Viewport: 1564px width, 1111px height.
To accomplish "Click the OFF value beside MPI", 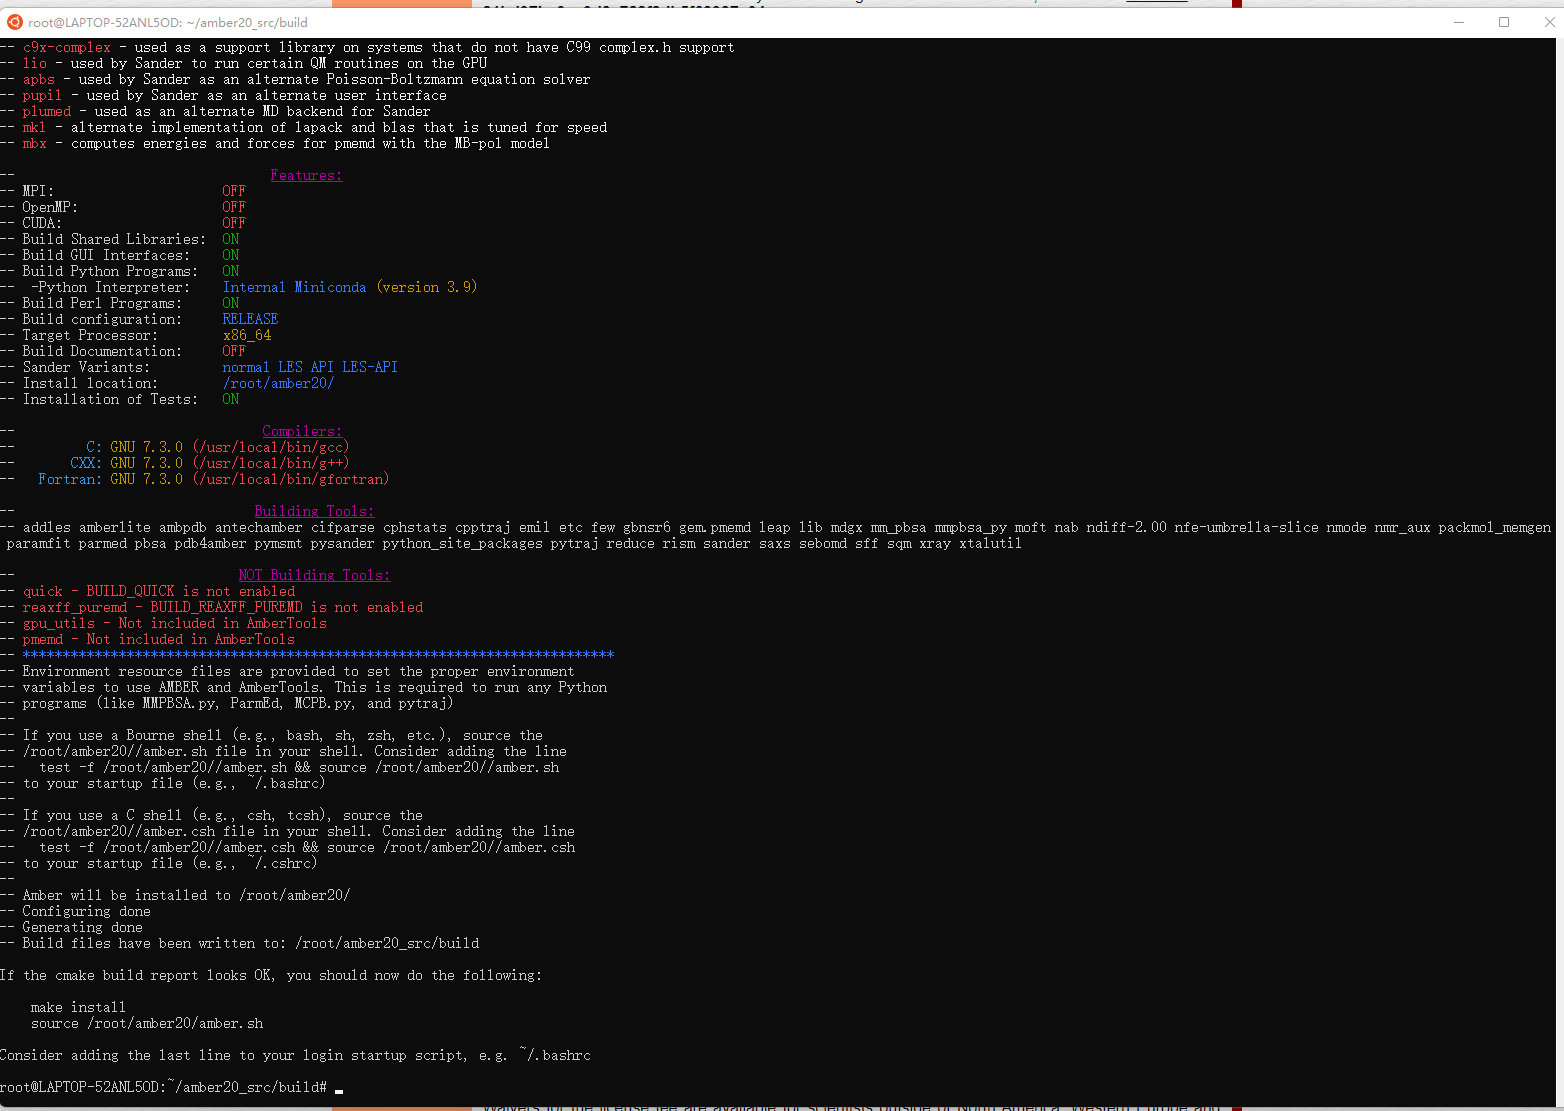I will click(x=234, y=191).
